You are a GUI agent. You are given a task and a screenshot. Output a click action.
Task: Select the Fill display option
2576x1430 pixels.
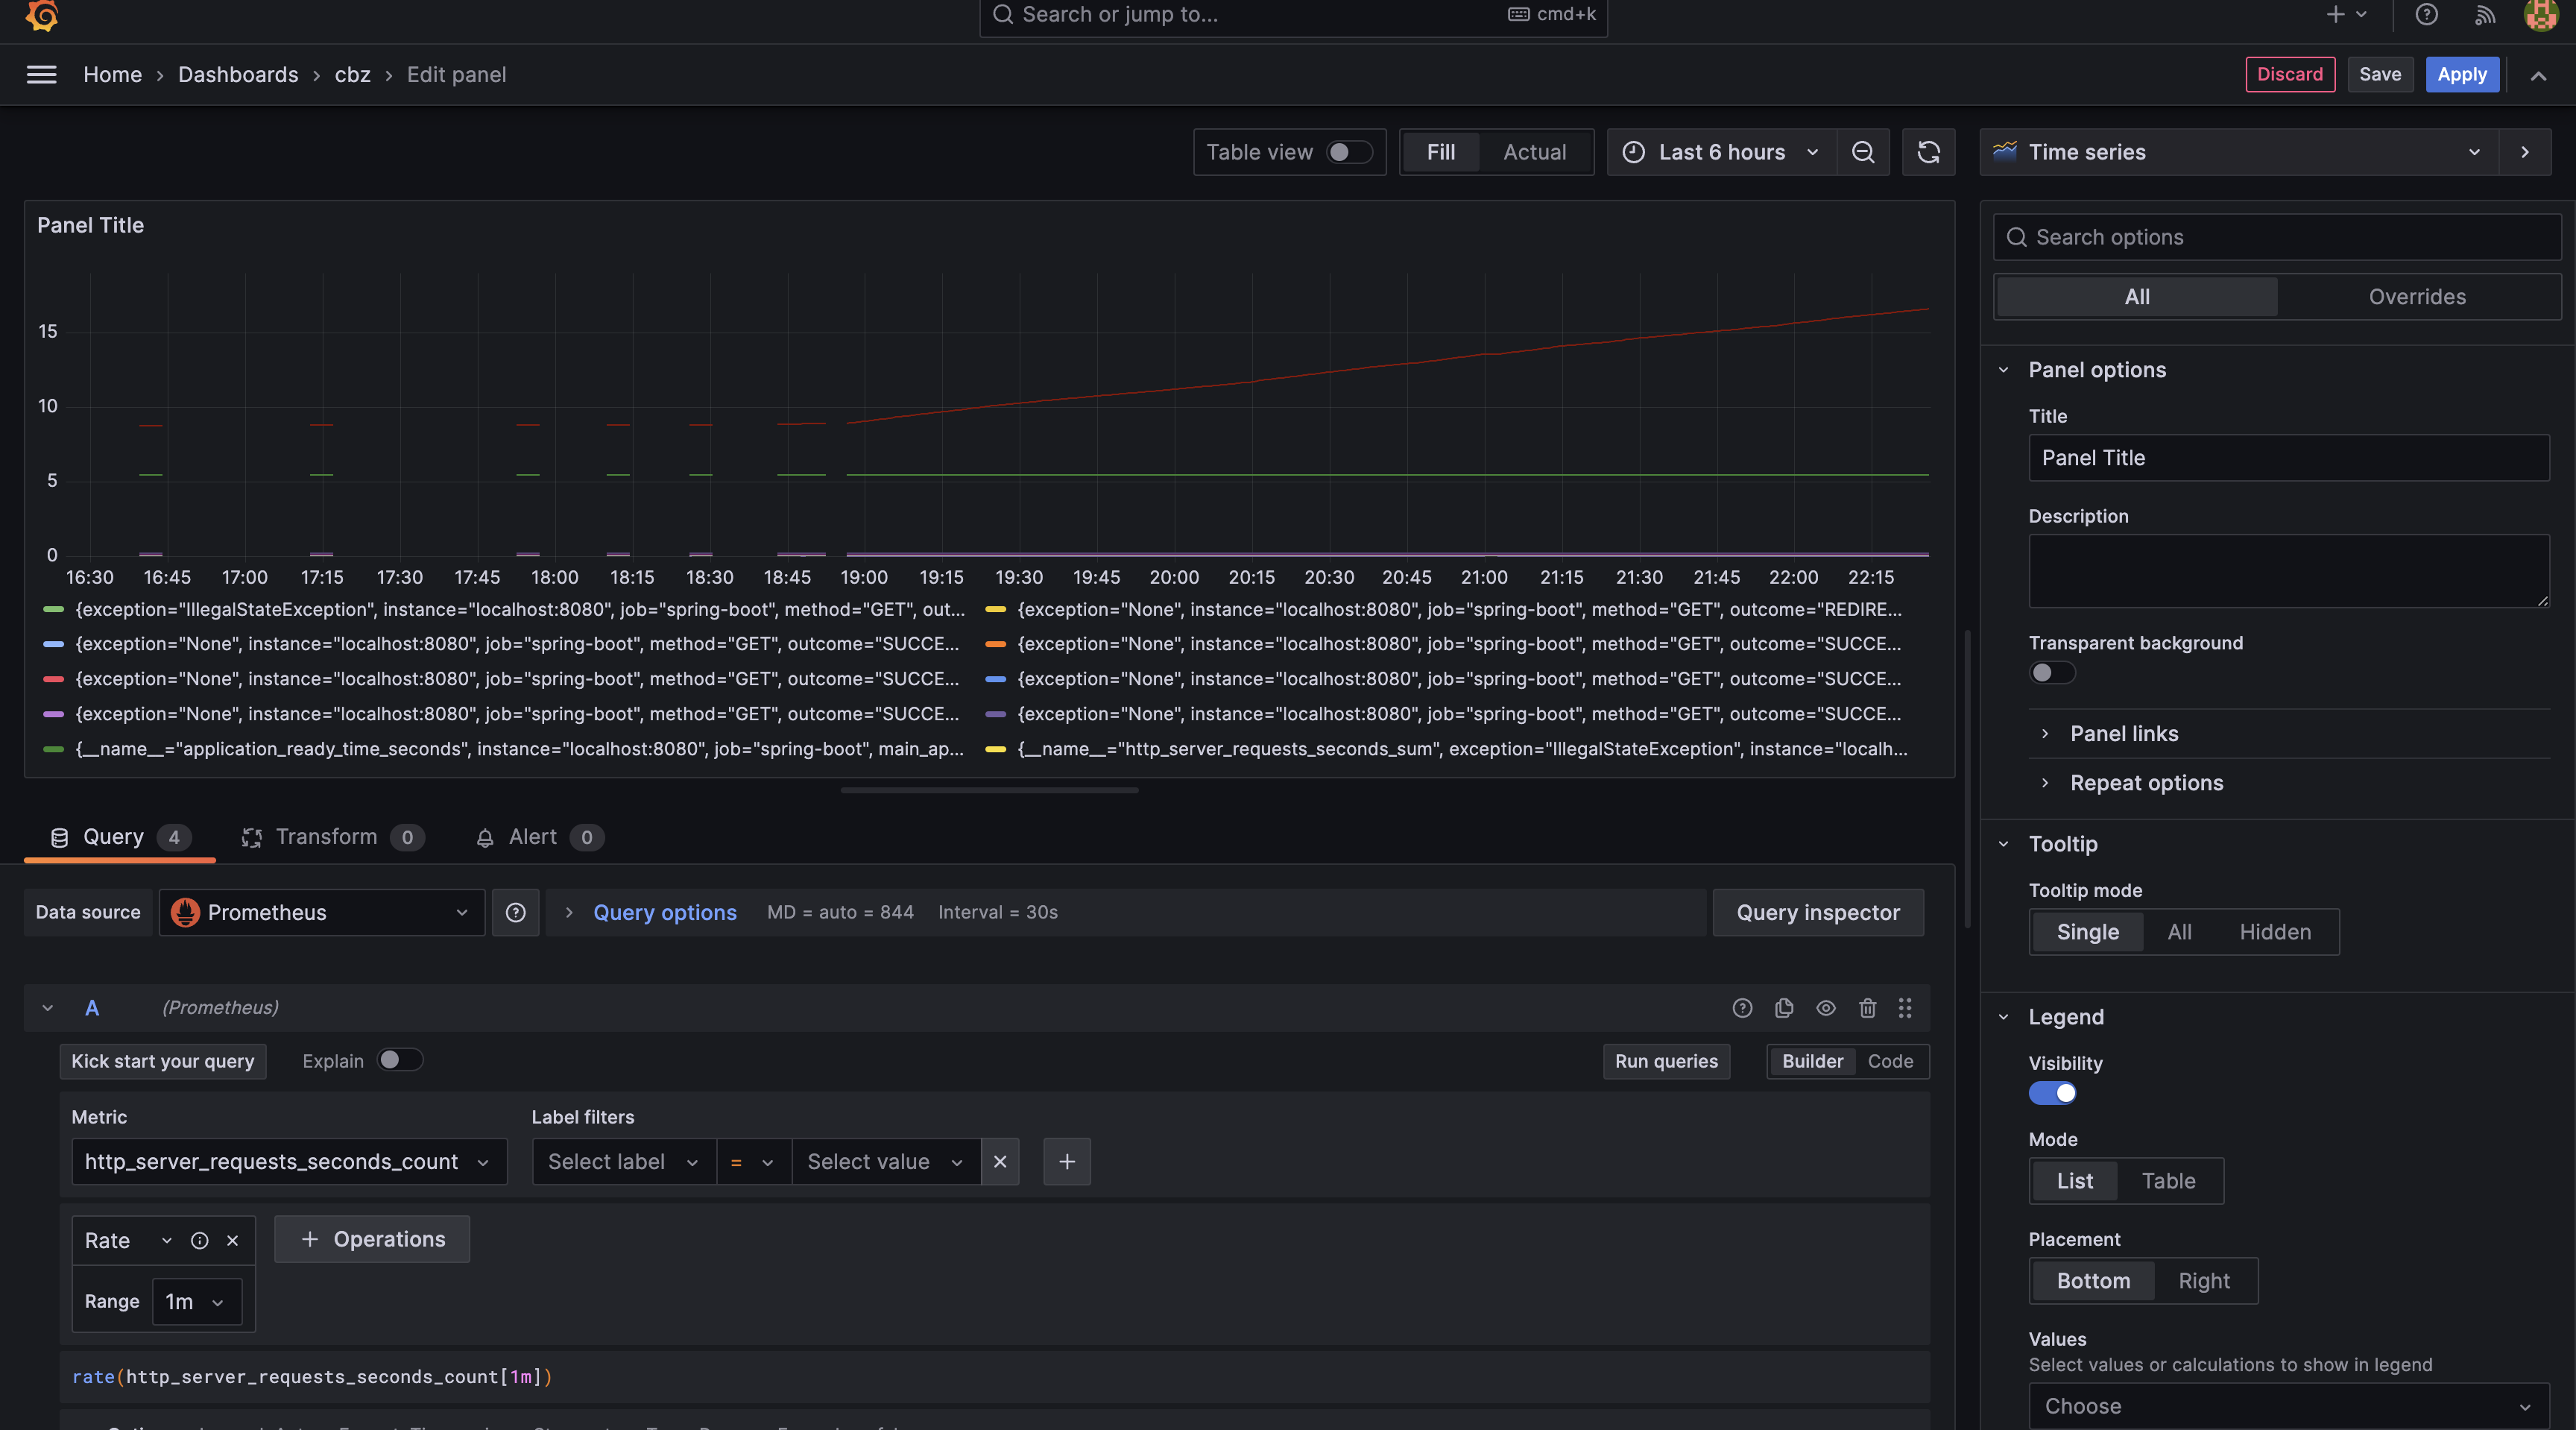point(1441,152)
